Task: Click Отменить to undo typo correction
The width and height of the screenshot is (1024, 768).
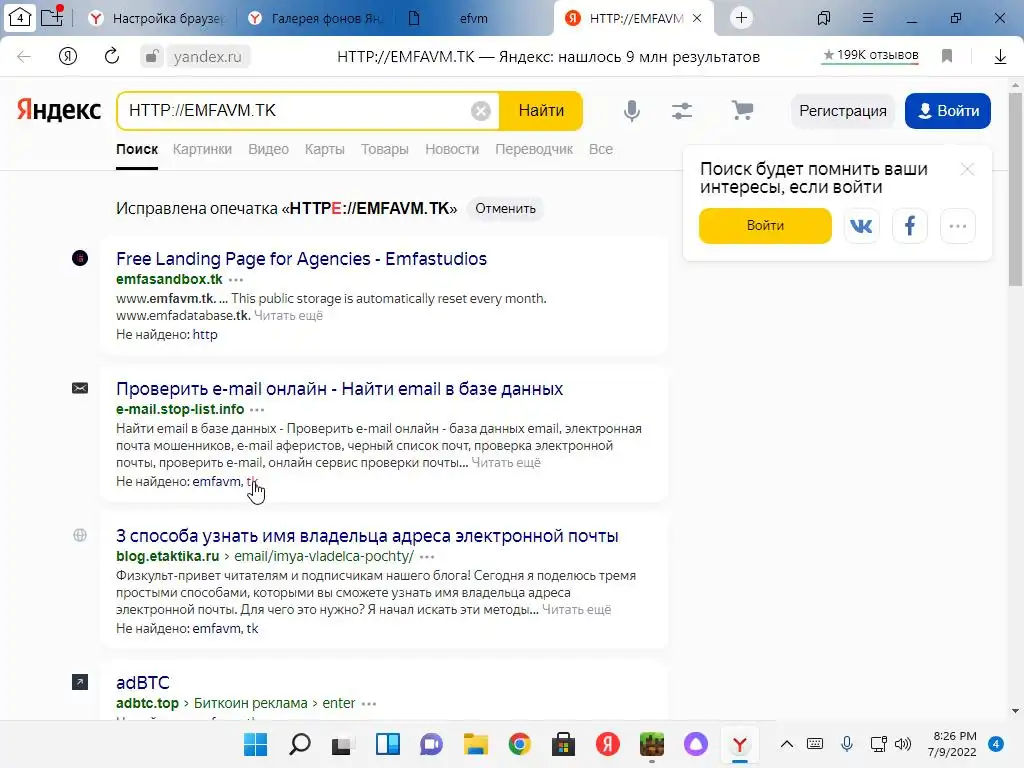Action: click(x=505, y=208)
